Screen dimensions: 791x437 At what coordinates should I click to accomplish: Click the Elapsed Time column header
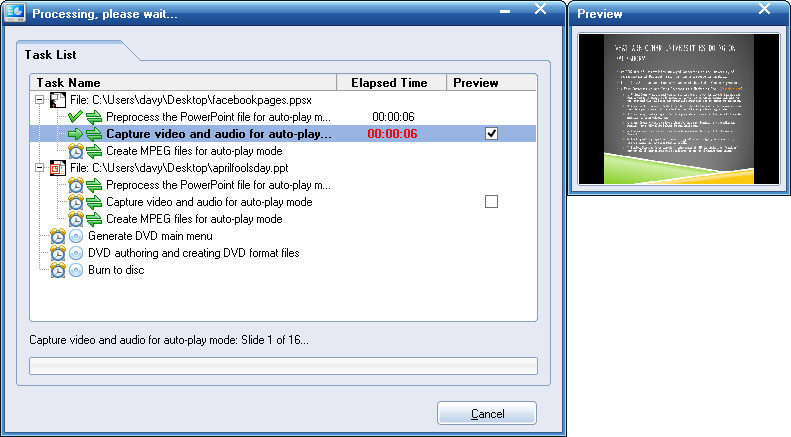coord(391,83)
